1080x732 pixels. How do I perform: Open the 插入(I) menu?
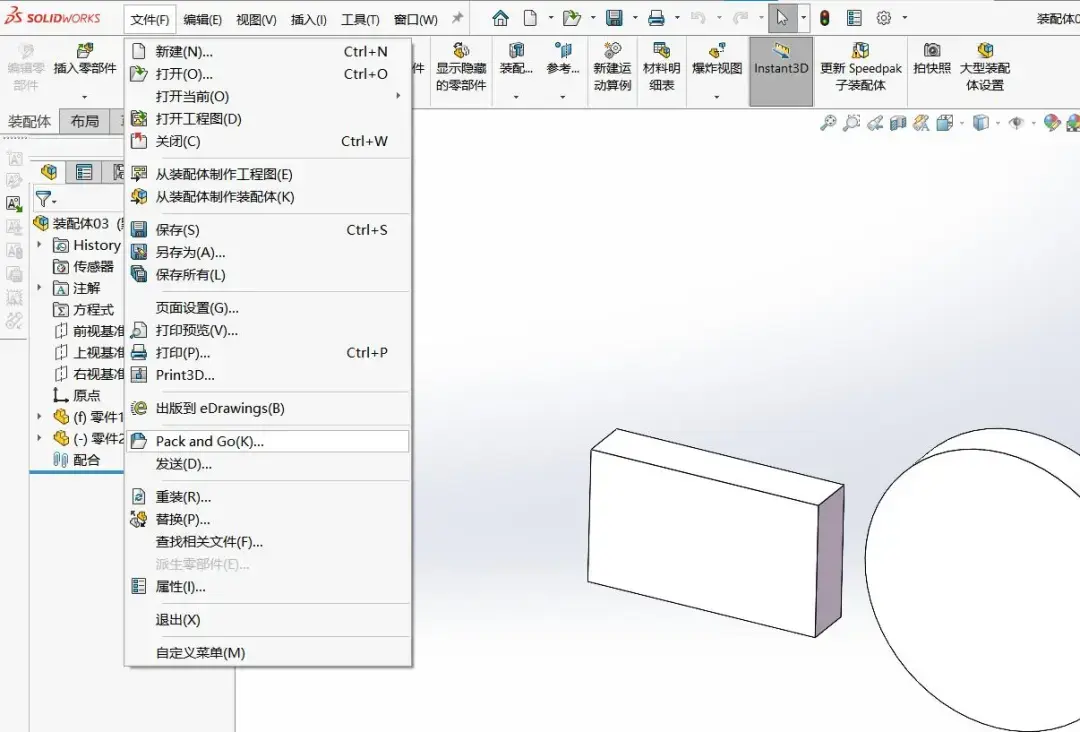coord(309,19)
